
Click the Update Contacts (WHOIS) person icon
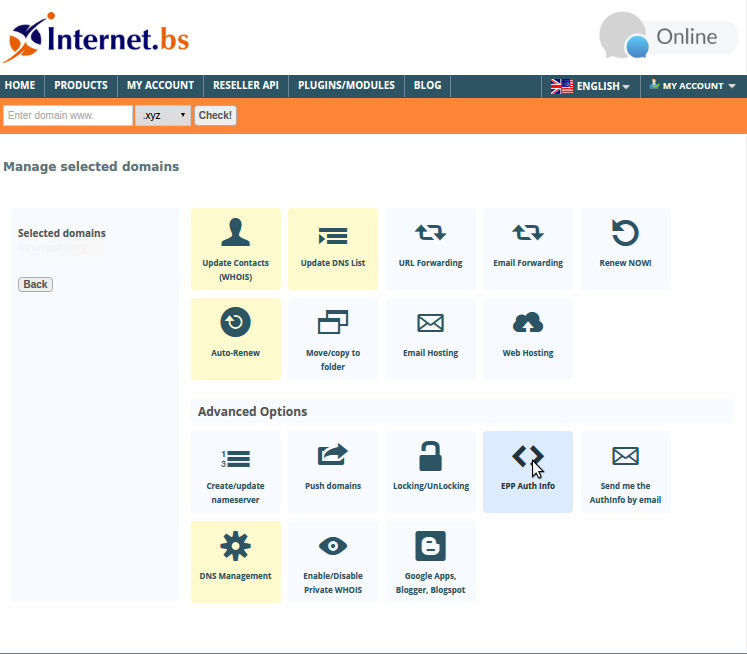click(x=235, y=232)
